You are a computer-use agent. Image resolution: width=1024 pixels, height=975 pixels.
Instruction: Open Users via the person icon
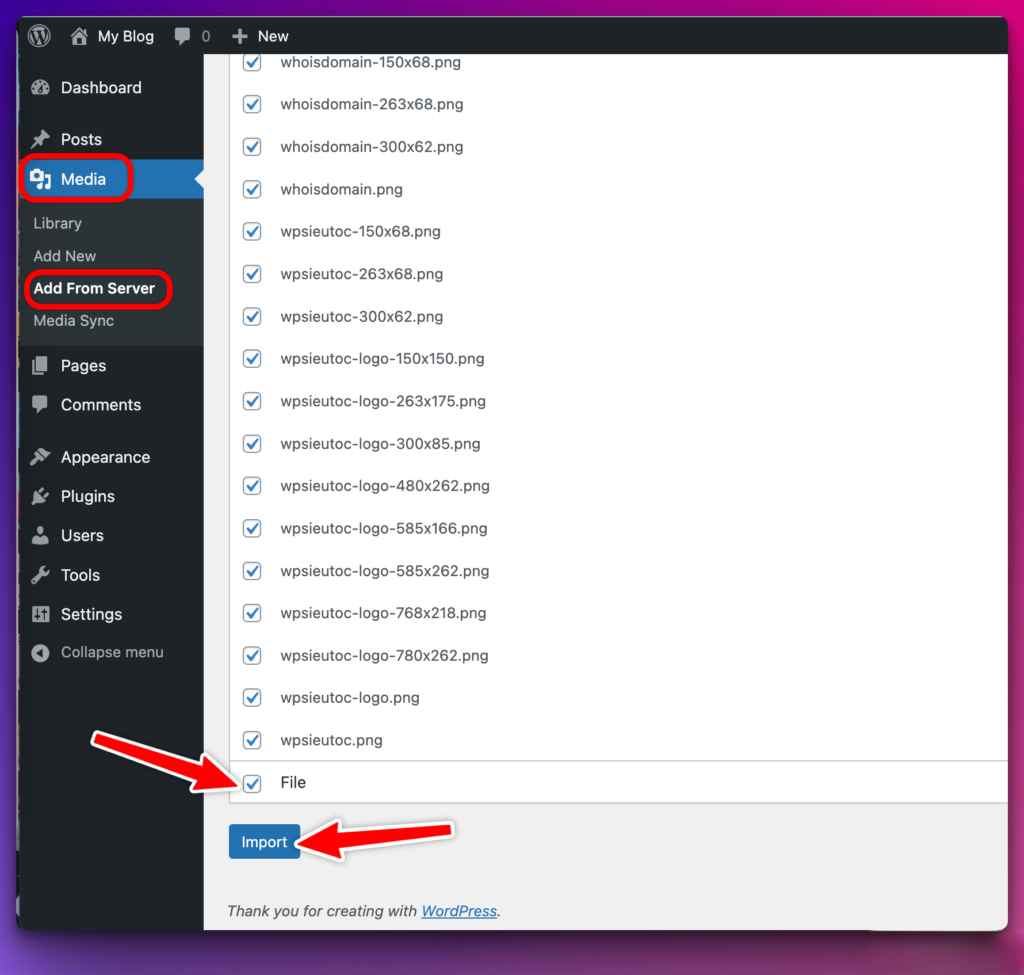point(40,535)
